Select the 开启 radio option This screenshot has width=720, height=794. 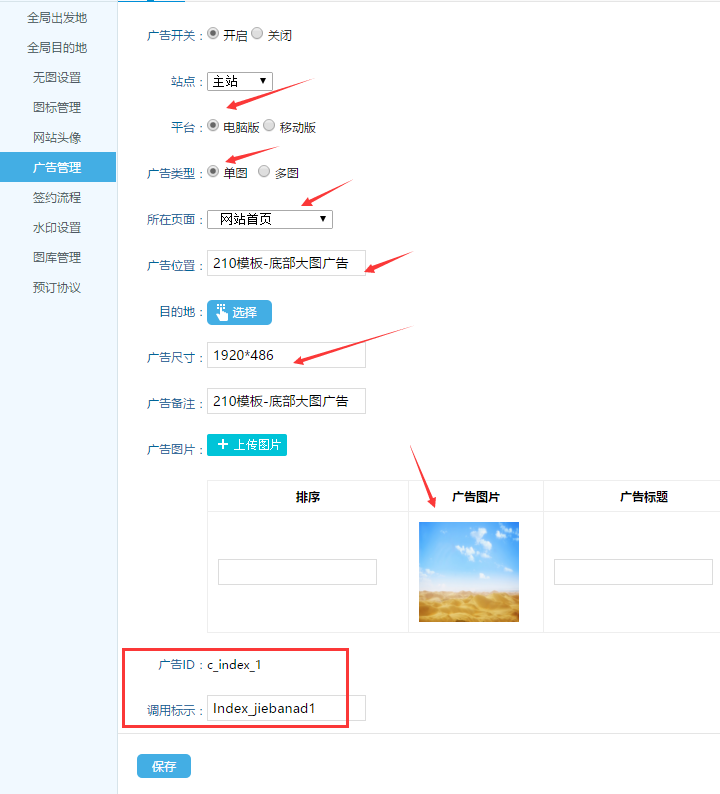213,34
